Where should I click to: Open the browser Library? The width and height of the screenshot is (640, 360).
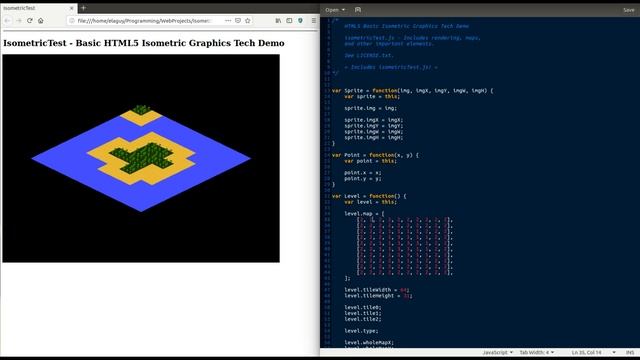[x=278, y=20]
